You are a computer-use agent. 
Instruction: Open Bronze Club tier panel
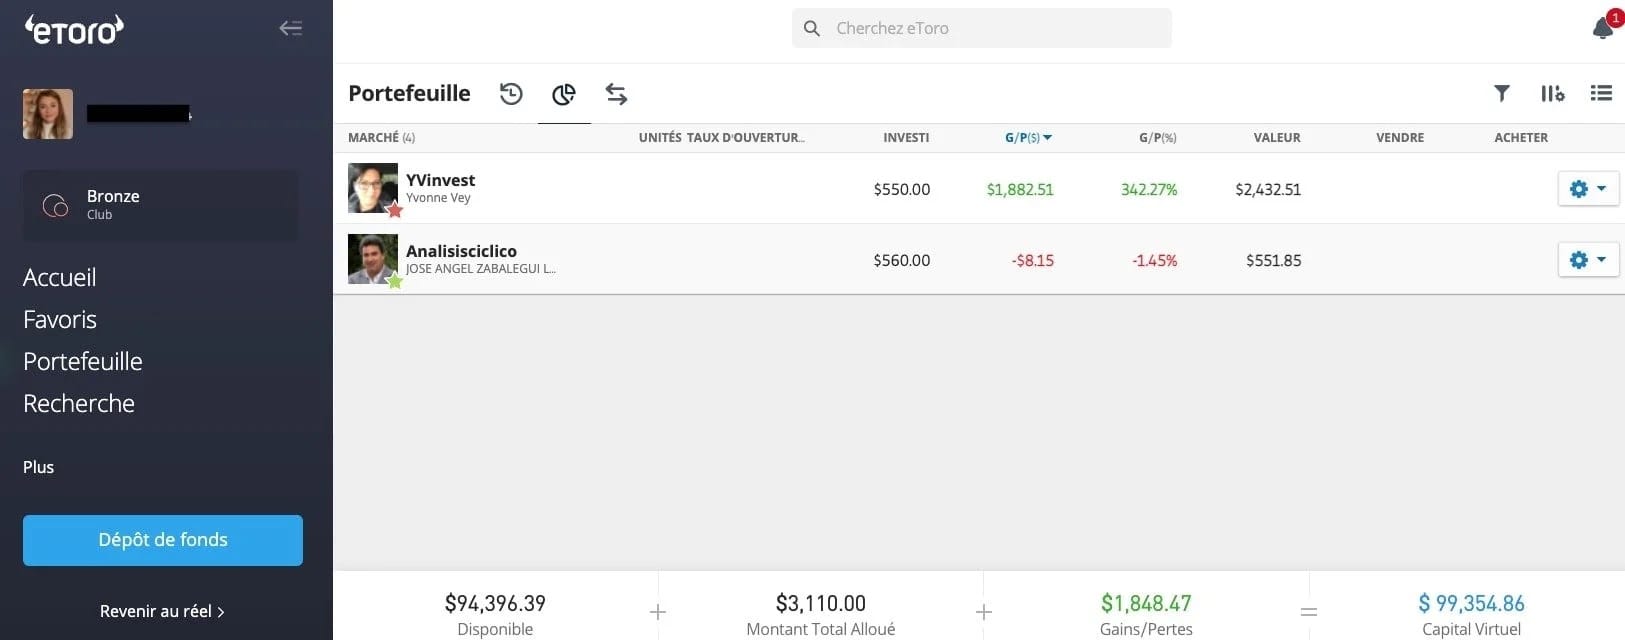[160, 205]
